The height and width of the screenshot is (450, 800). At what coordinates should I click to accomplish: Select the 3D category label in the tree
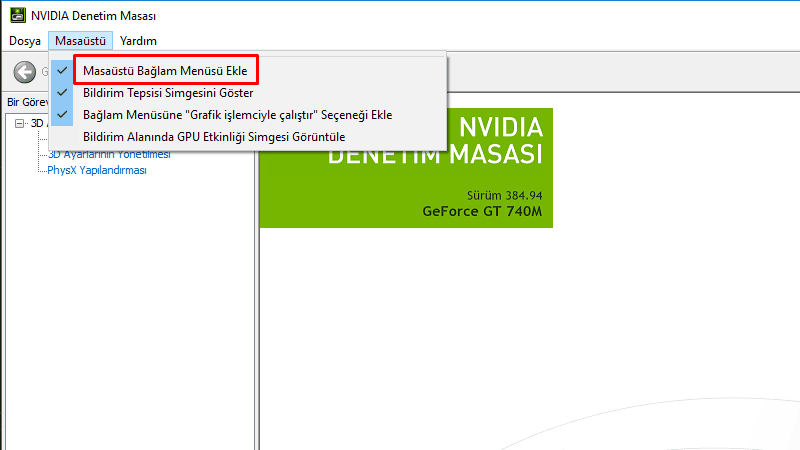37,123
